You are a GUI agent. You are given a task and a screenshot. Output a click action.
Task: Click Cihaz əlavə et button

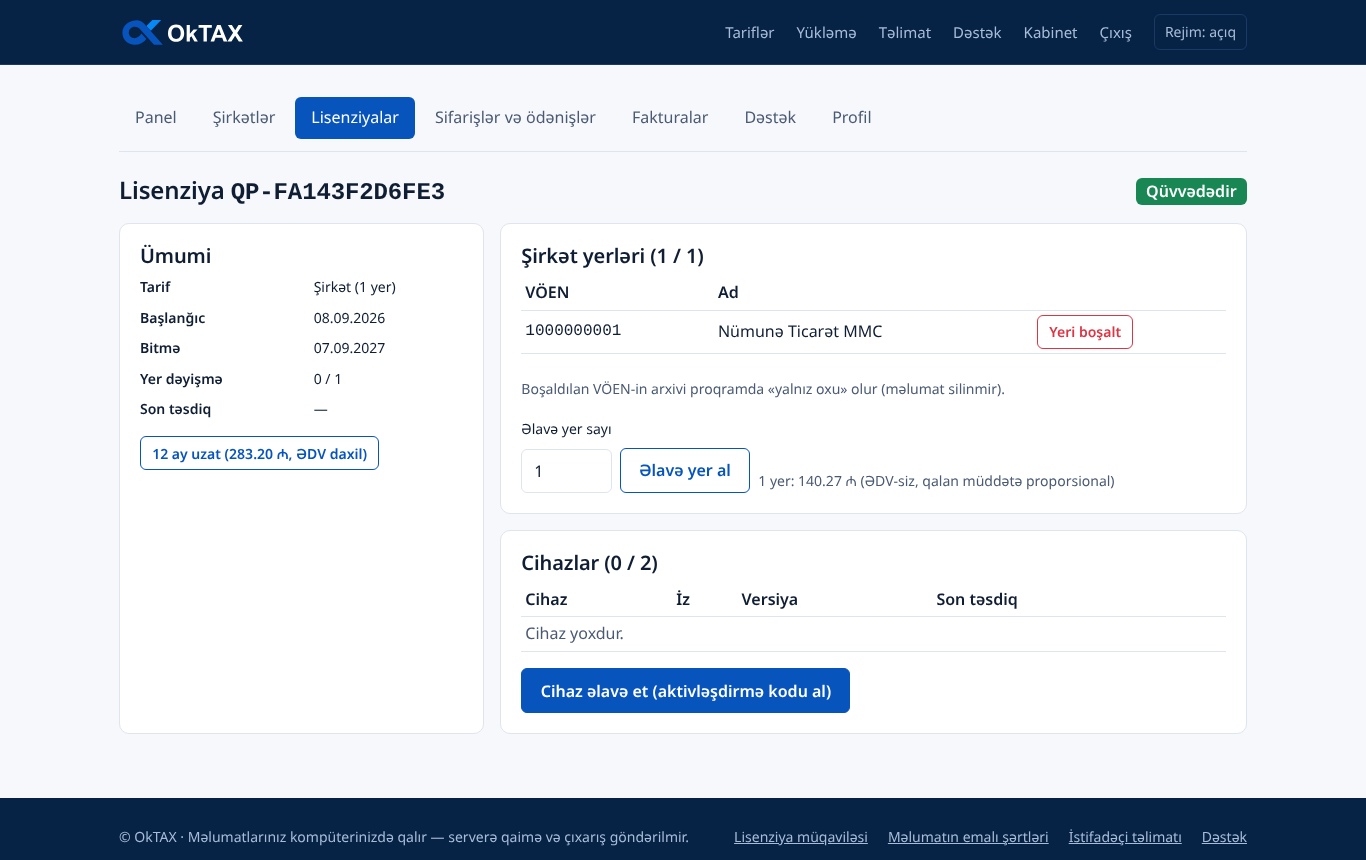(x=685, y=691)
